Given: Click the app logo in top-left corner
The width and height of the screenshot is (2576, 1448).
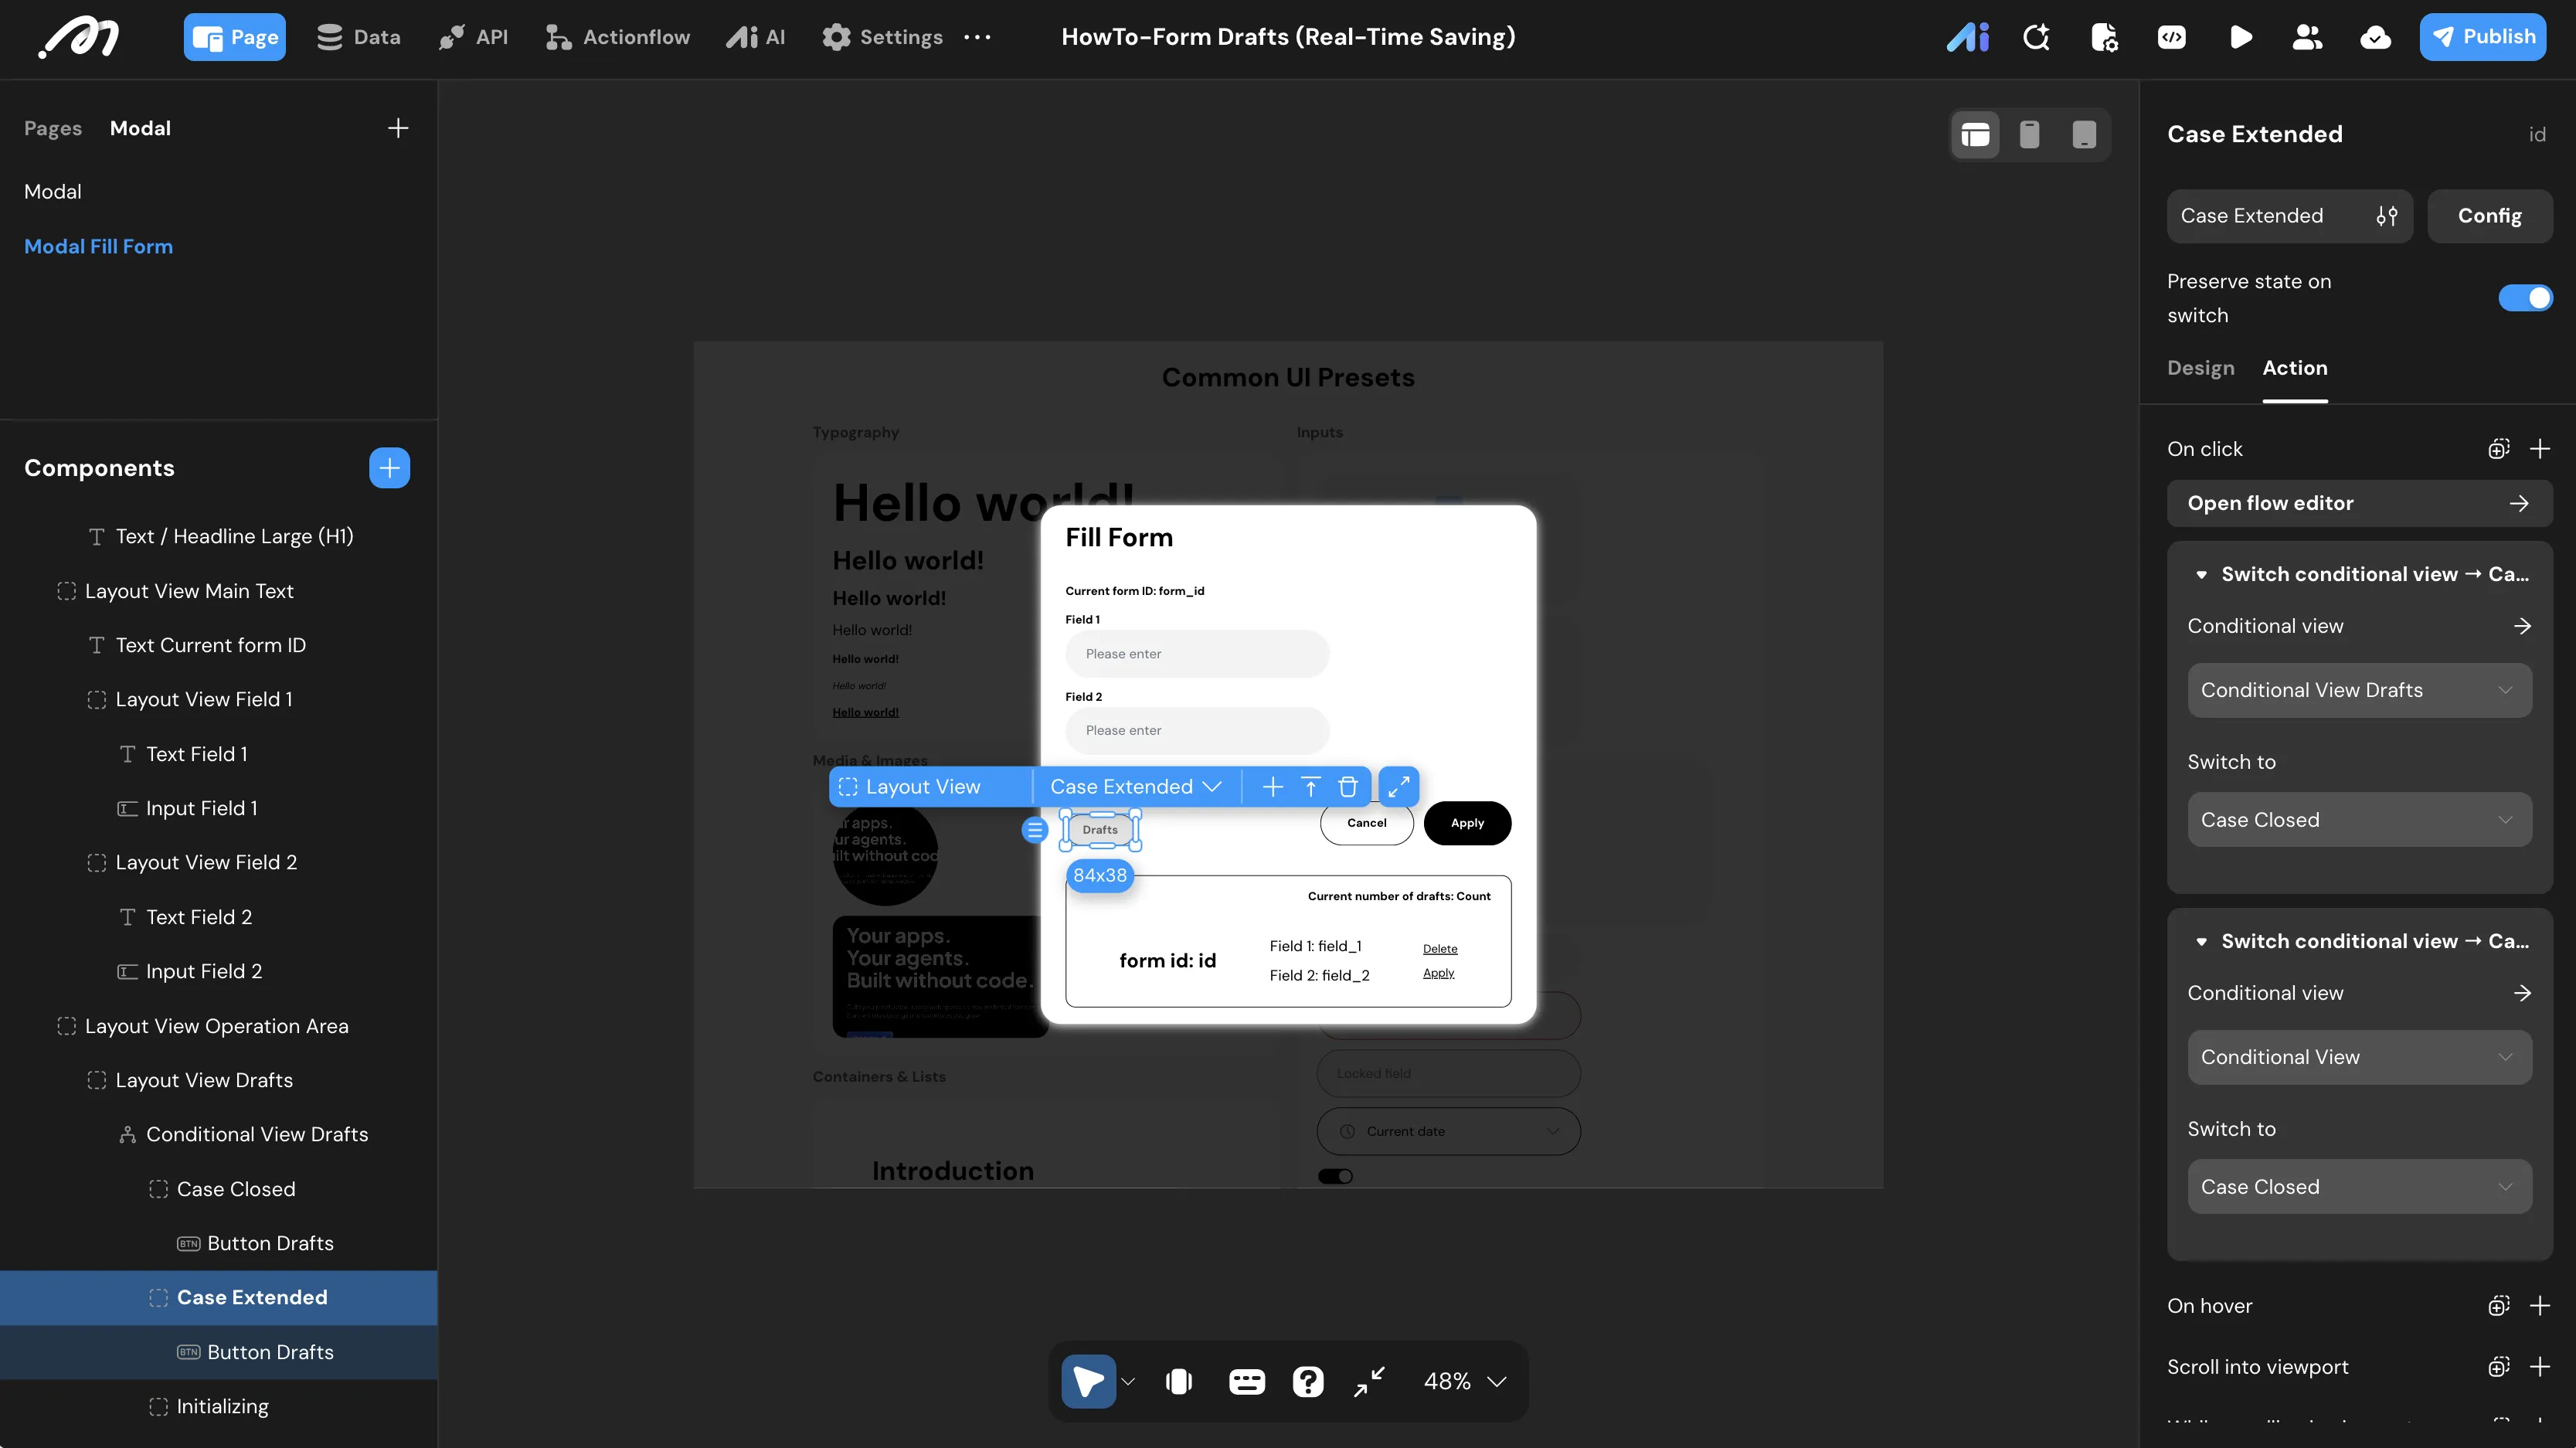Looking at the screenshot, I should click(78, 37).
